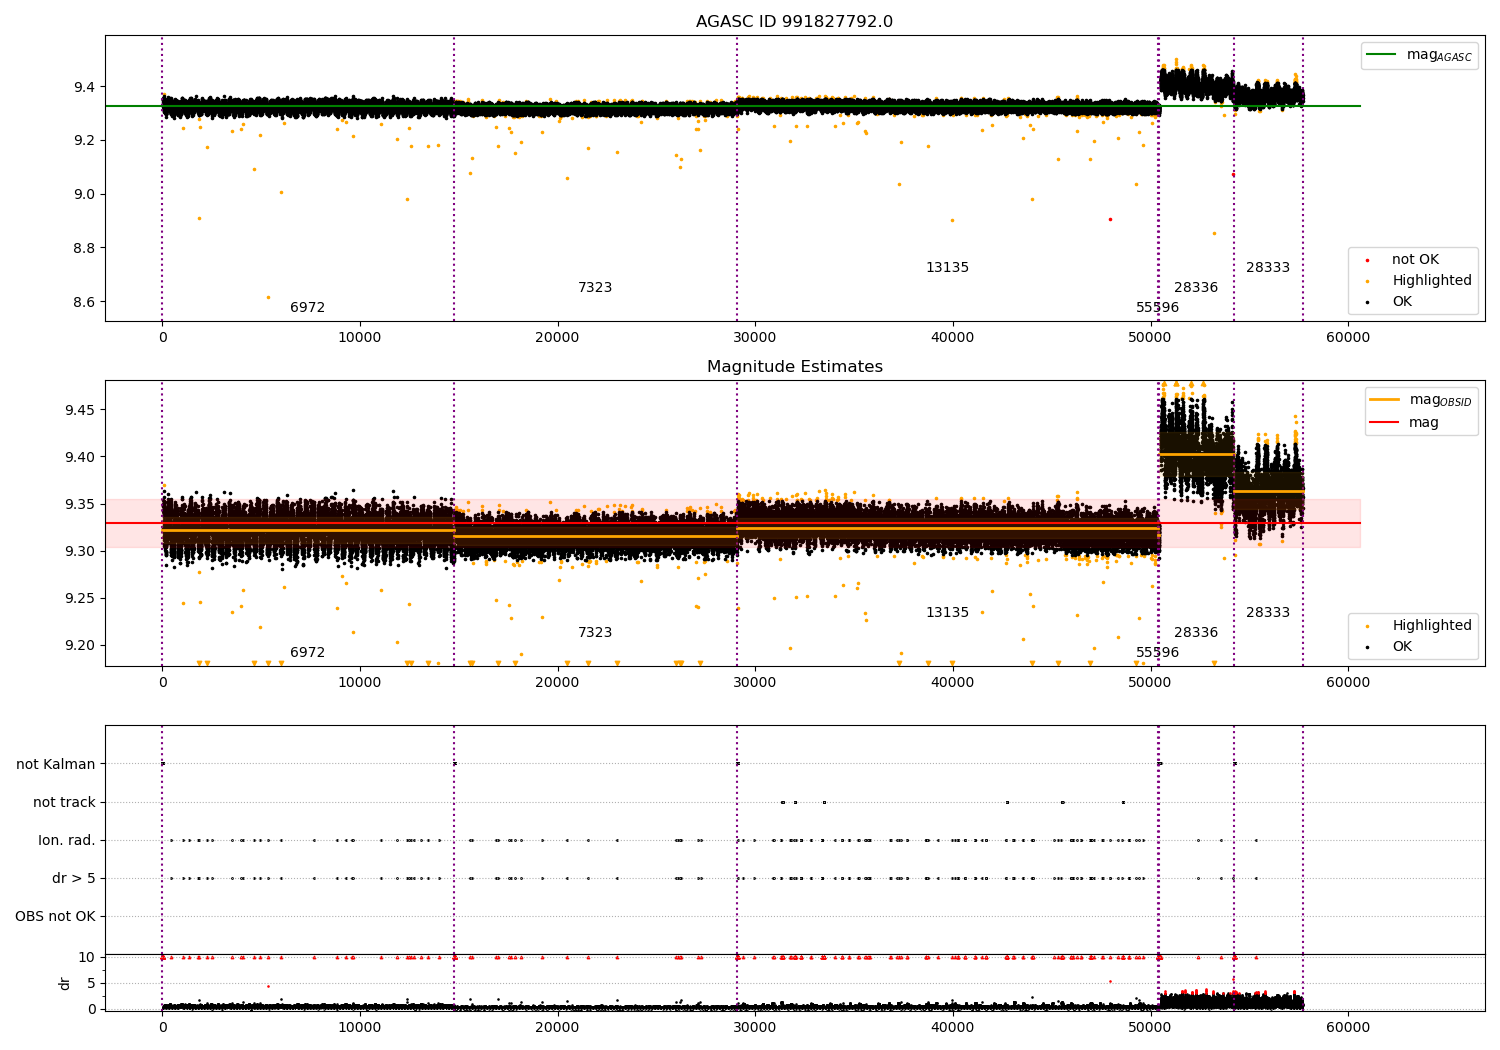This screenshot has width=1500, height=1050.
Task: Click OBSID label 6972 in the middle plot
Action: click(x=307, y=653)
